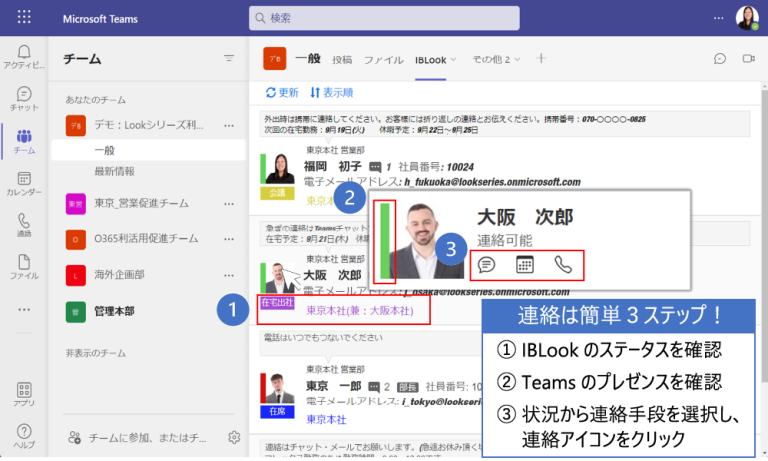Switch to the 投稿 tab
Screen dimensions: 768x461
click(342, 60)
